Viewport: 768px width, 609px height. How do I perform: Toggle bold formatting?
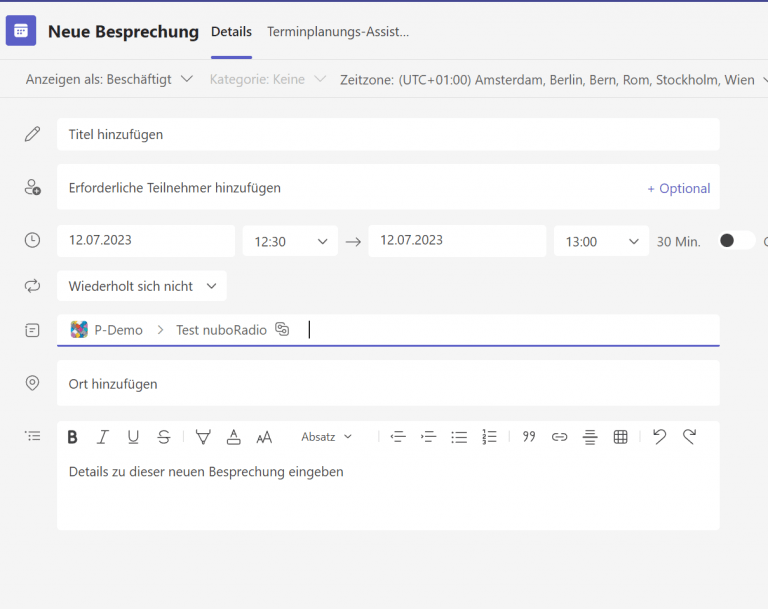pyautogui.click(x=72, y=437)
